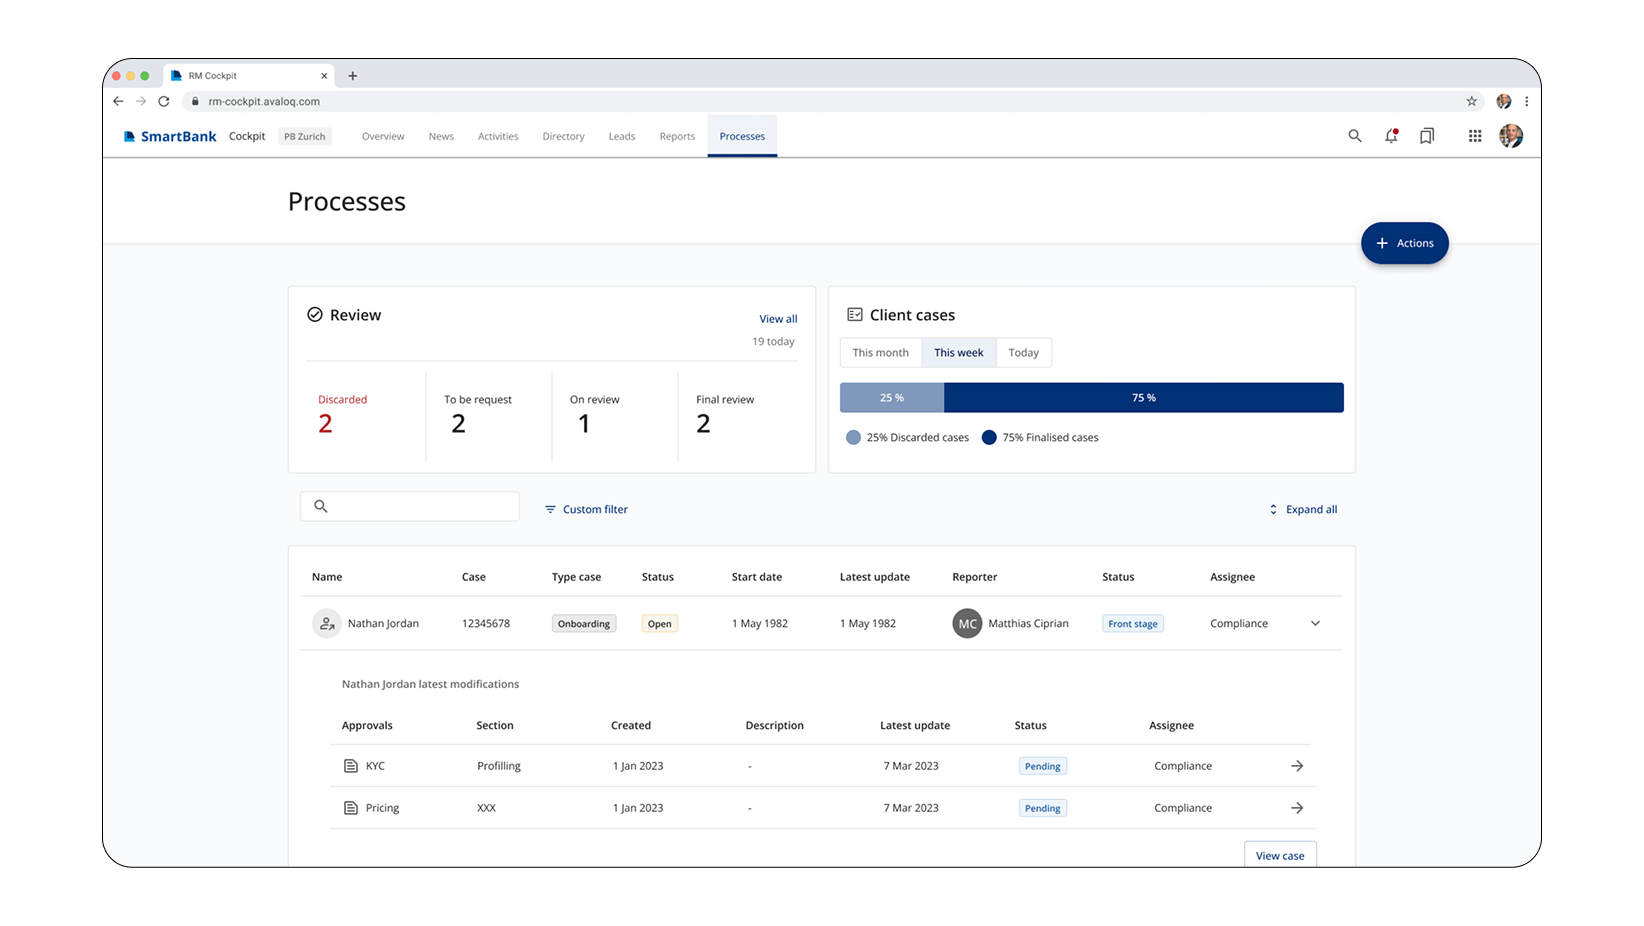
Task: Collapse Nathan Jordan row chevron
Action: pyautogui.click(x=1315, y=623)
